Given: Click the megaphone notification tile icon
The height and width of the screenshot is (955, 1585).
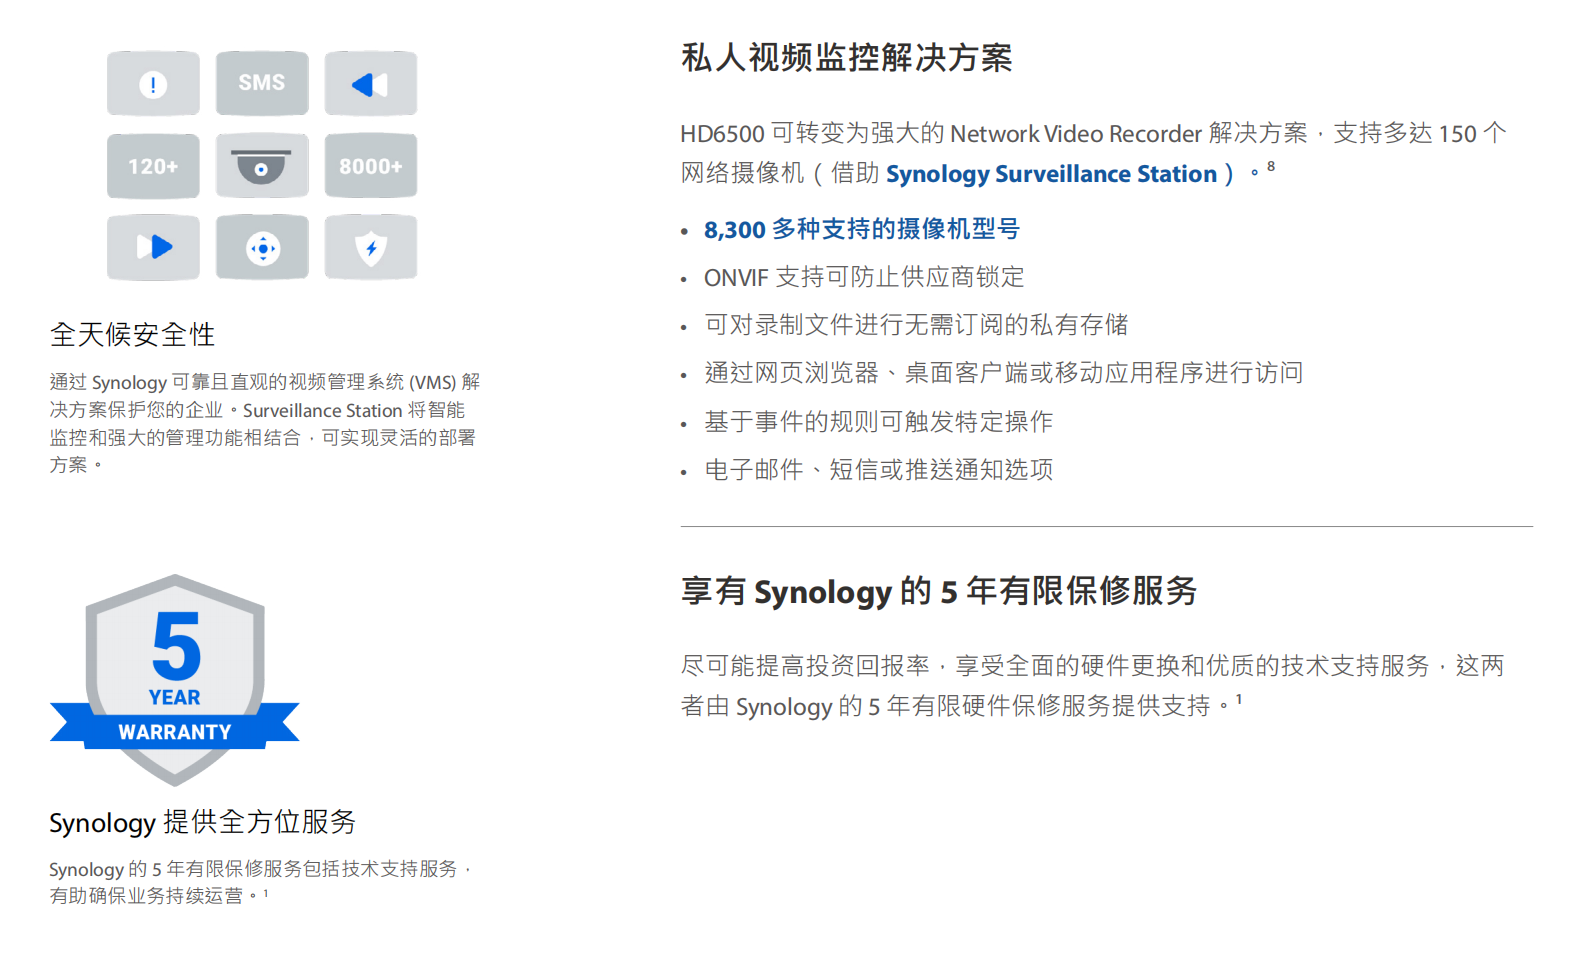Looking at the screenshot, I should (371, 84).
